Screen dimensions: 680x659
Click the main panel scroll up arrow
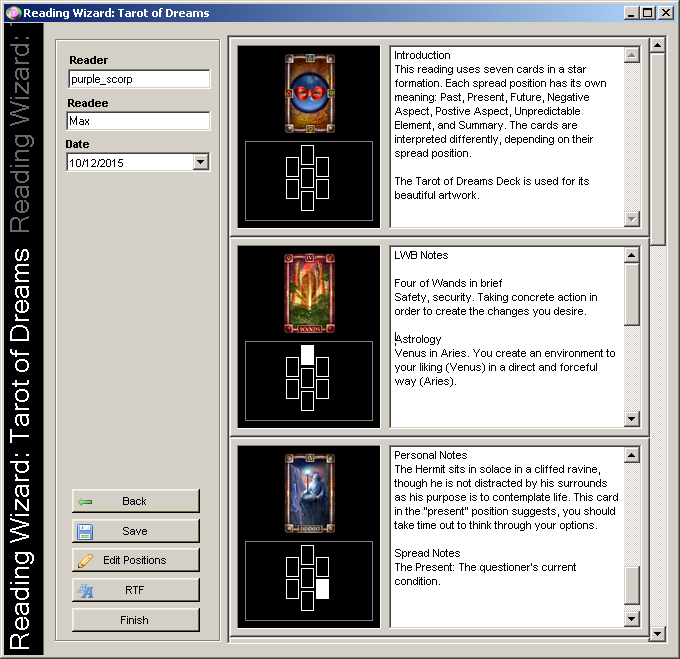[x=657, y=45]
